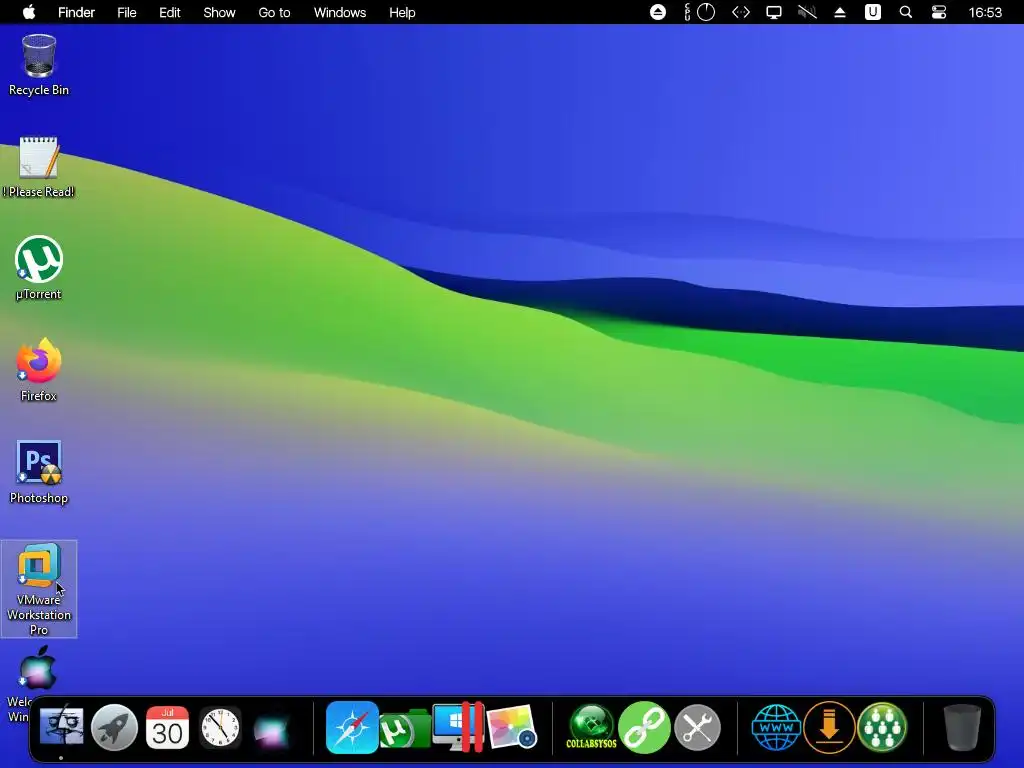Toggle the muted volume icon in menu bar
Screen dimensions: 1024x768
coord(807,12)
